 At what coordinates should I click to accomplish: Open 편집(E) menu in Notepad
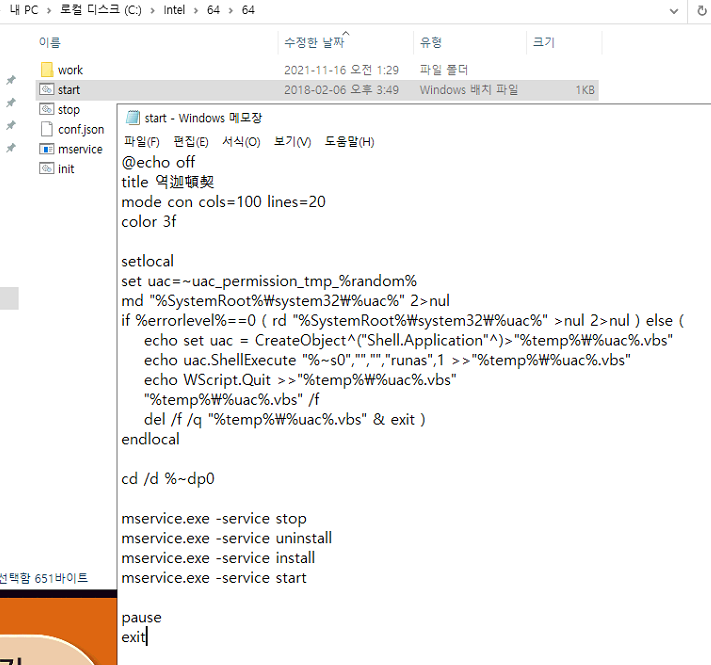tap(191, 142)
